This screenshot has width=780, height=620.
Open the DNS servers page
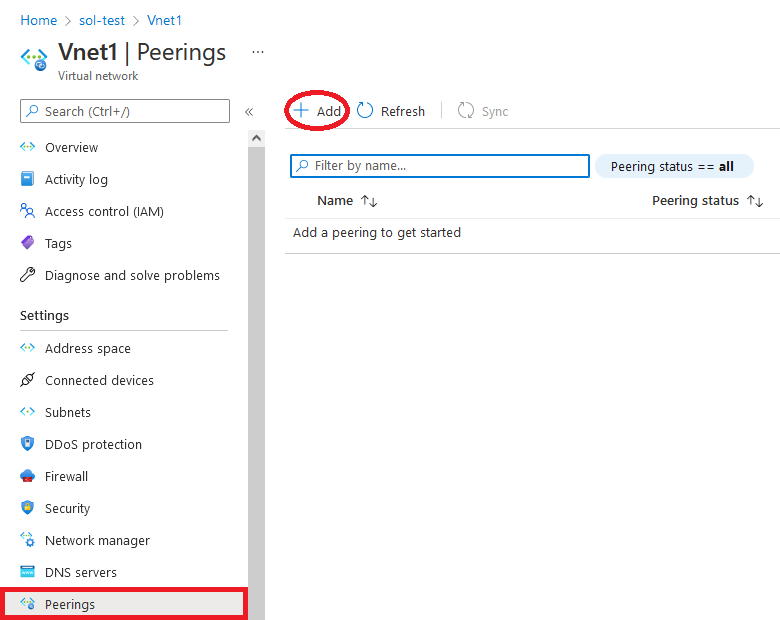point(81,572)
